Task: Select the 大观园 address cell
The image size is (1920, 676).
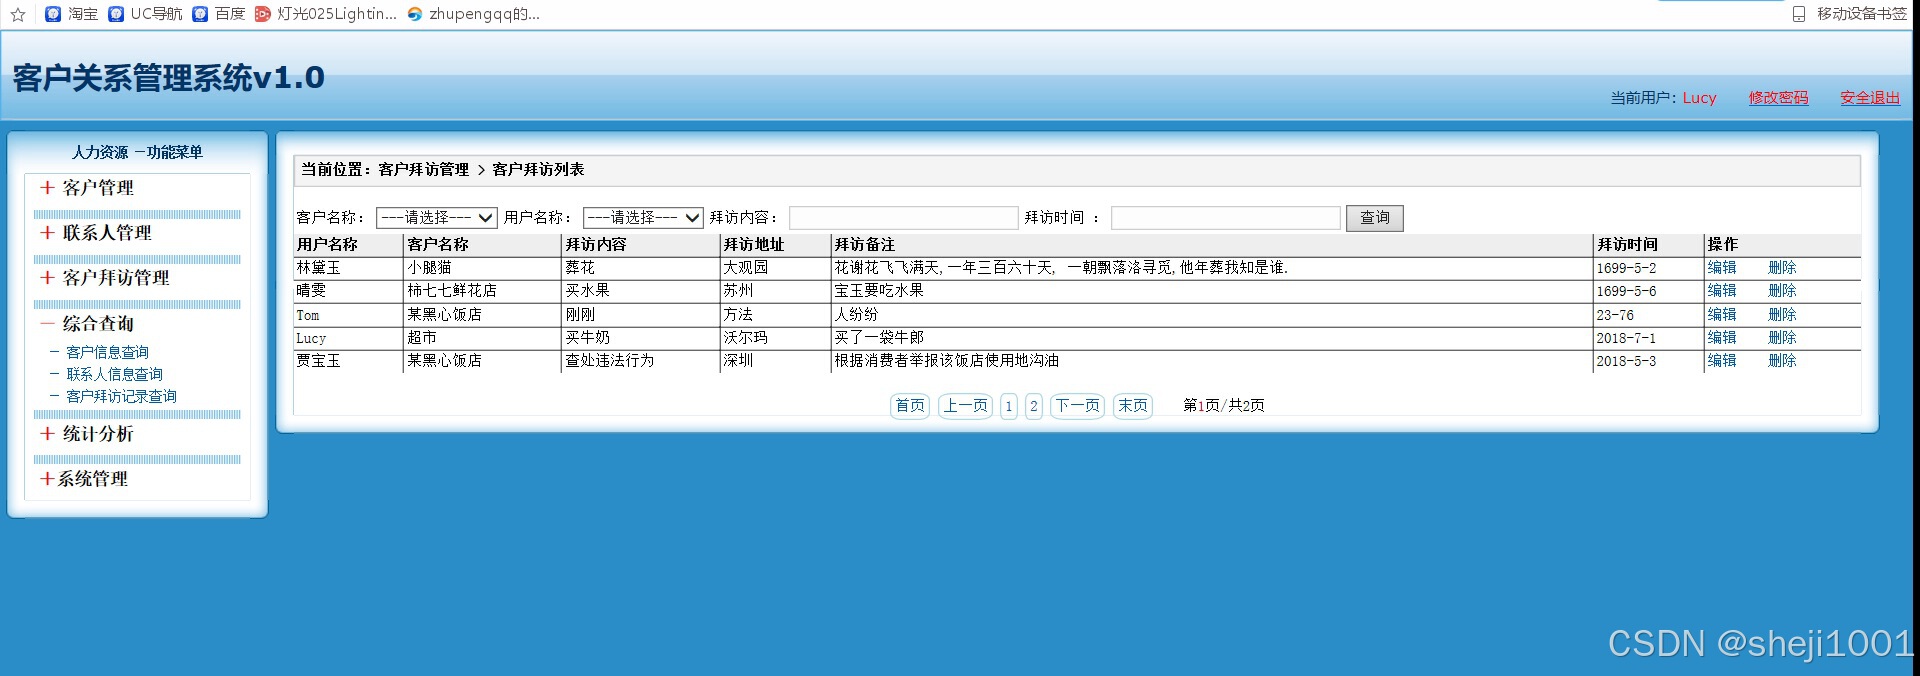Action: pyautogui.click(x=776, y=268)
